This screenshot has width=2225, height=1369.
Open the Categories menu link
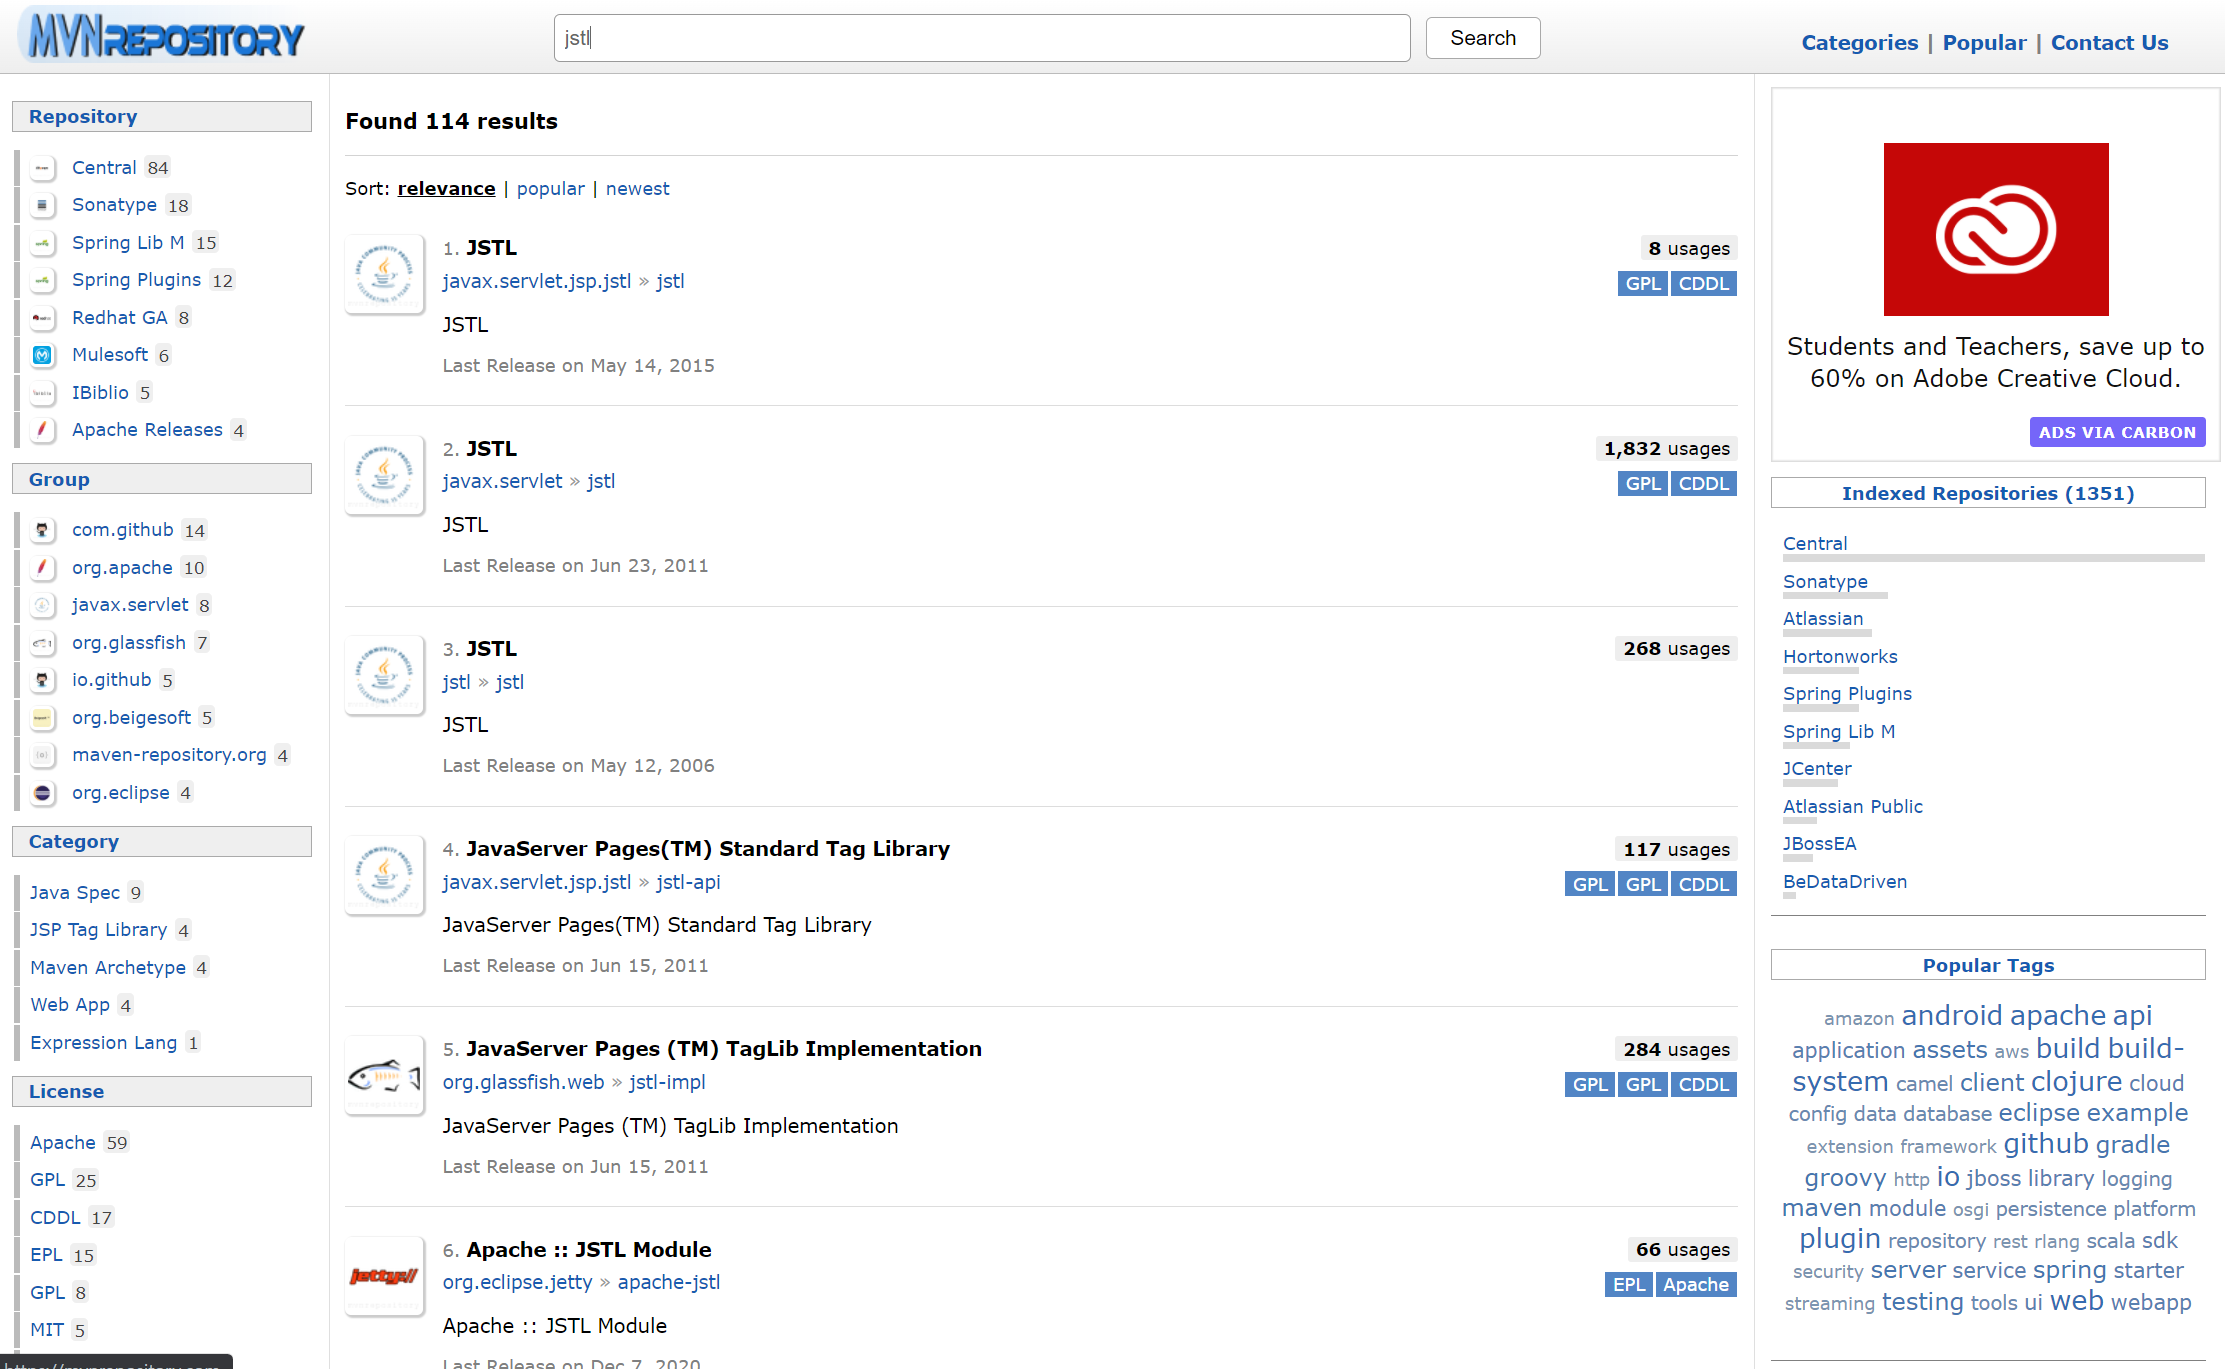click(1859, 43)
